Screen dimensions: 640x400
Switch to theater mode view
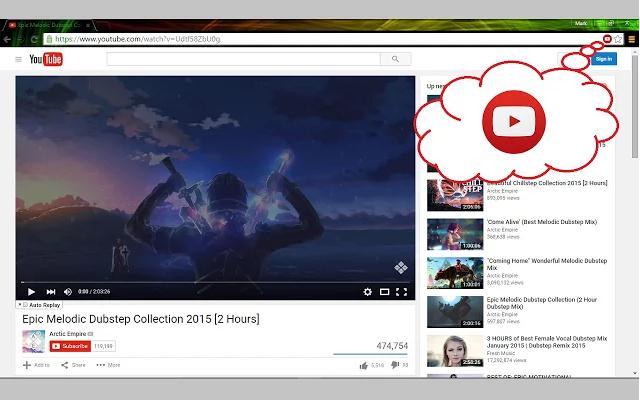(x=384, y=292)
